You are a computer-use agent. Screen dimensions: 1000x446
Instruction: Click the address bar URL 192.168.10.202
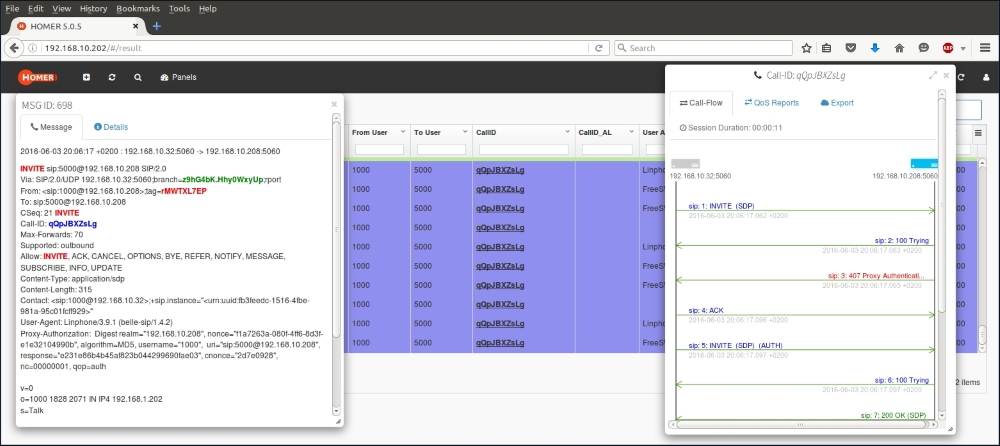93,48
